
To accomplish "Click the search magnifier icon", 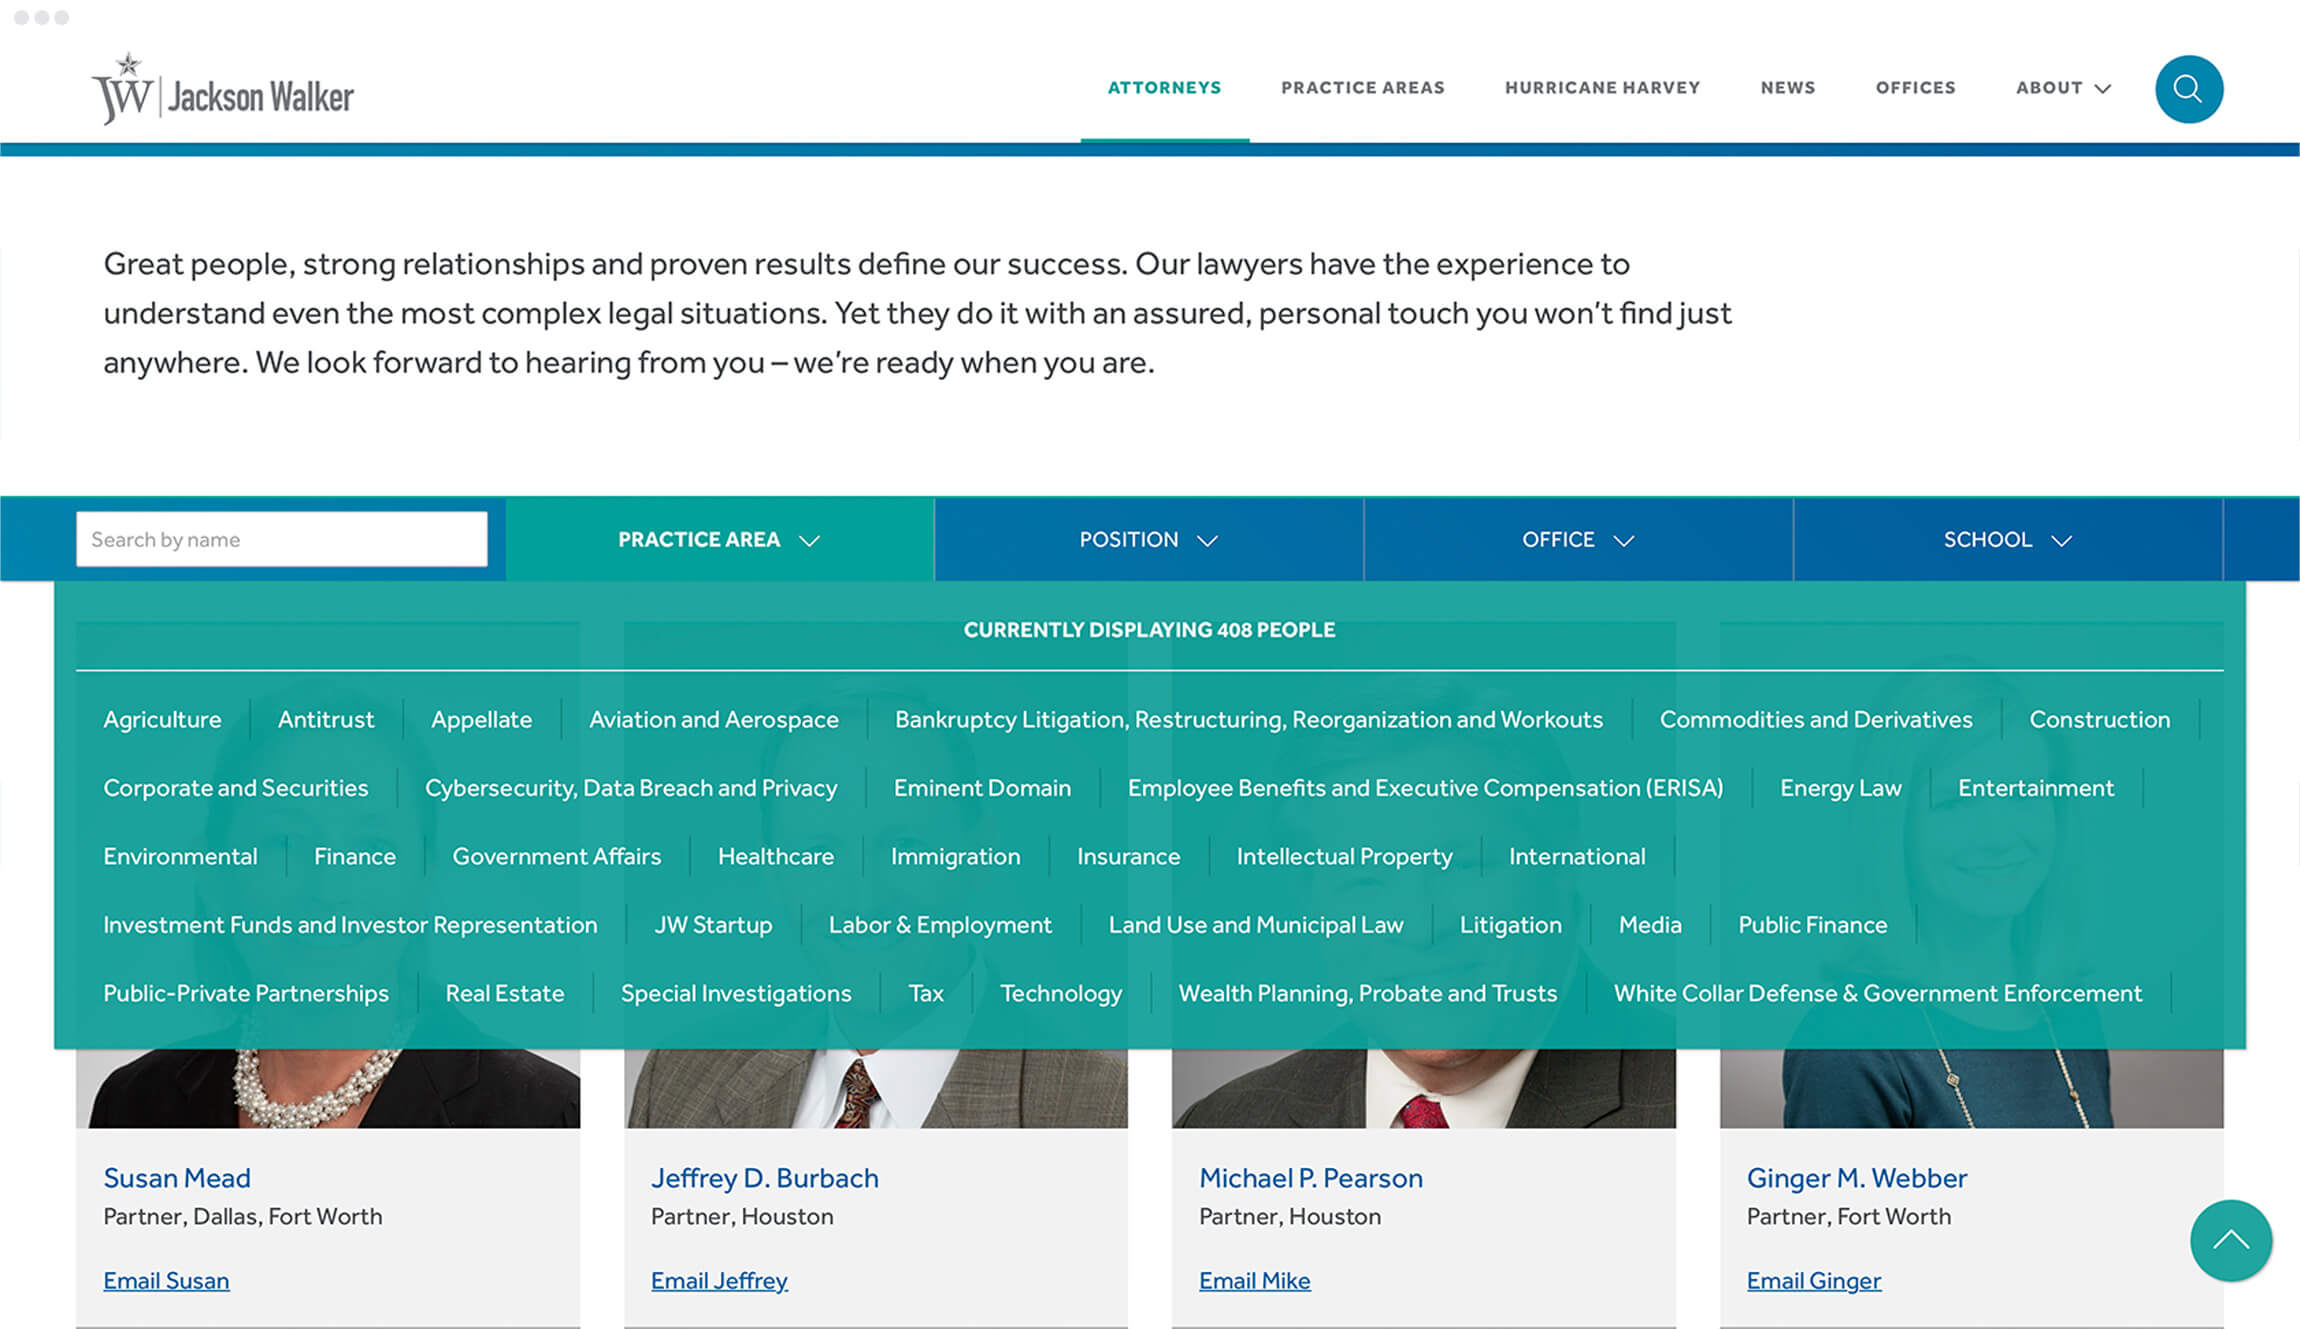I will (2188, 89).
